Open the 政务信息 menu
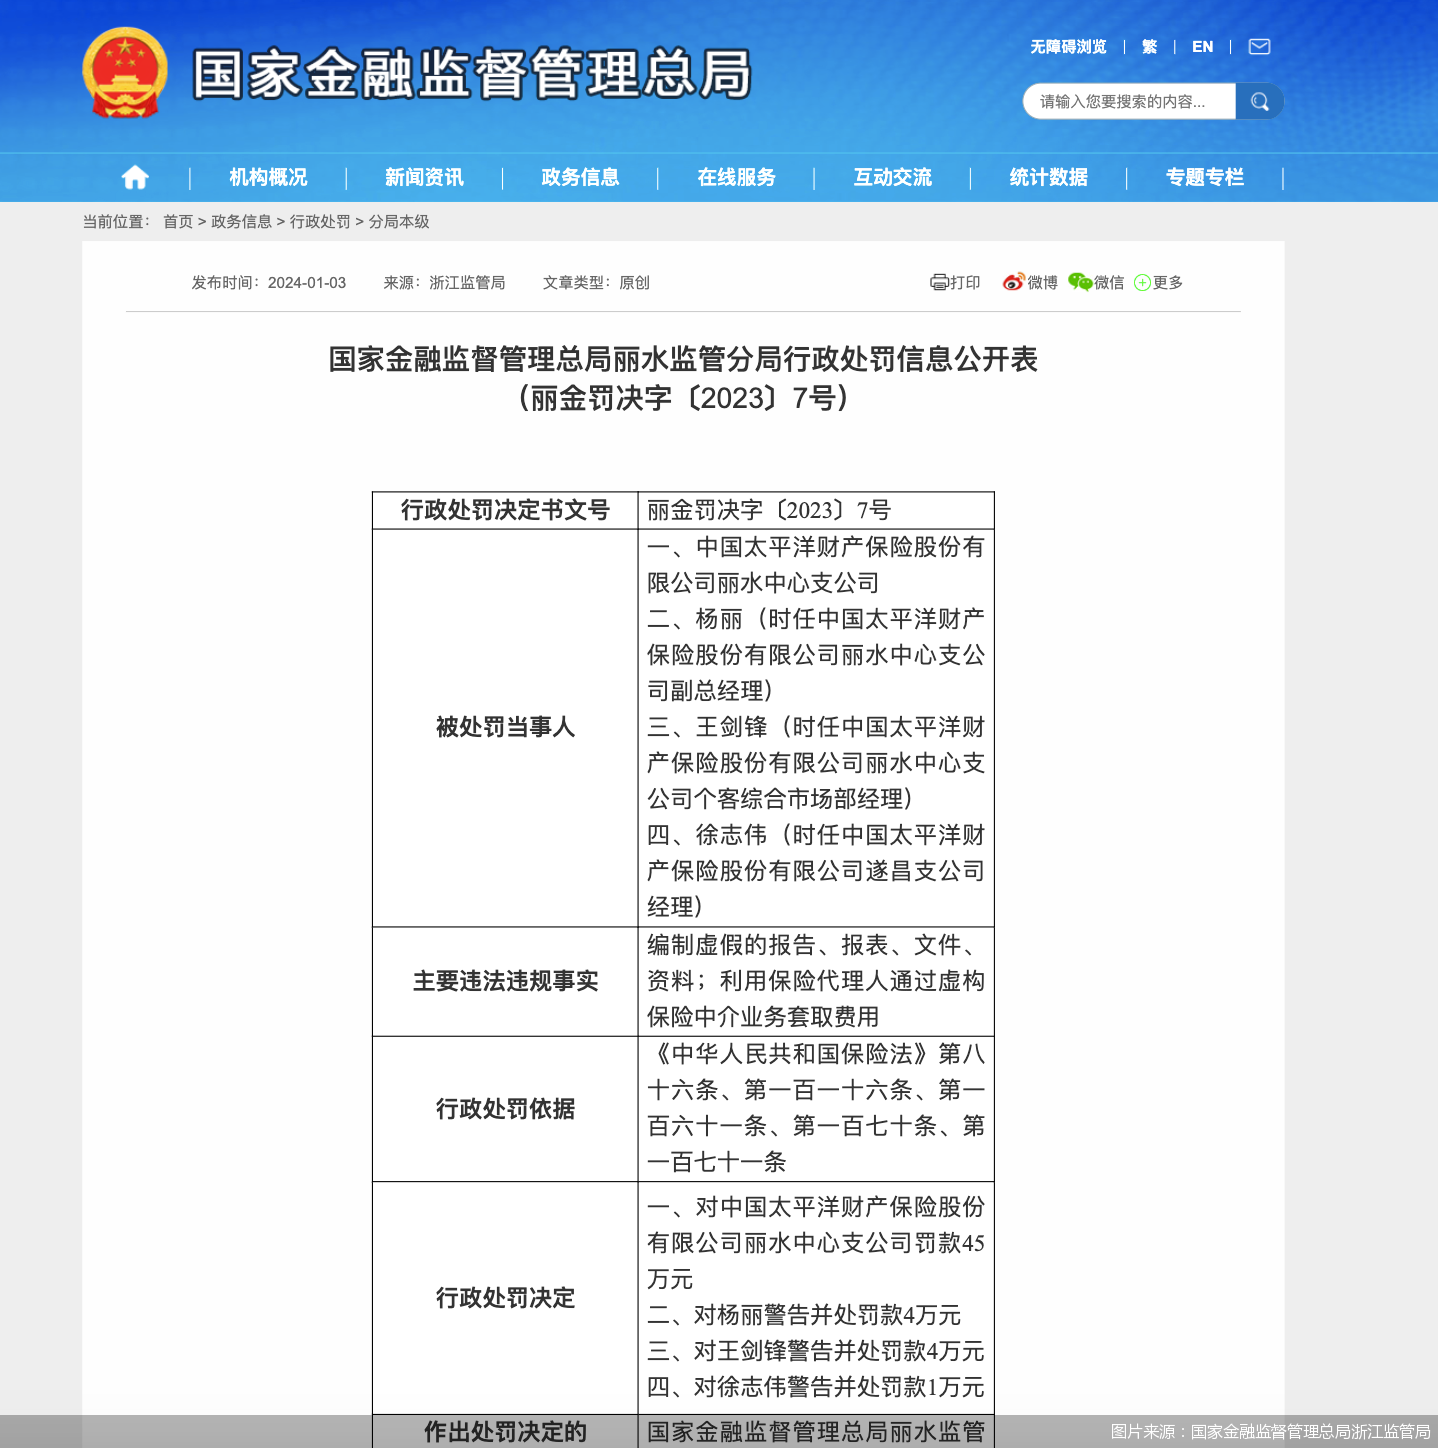The width and height of the screenshot is (1438, 1448). [x=580, y=177]
